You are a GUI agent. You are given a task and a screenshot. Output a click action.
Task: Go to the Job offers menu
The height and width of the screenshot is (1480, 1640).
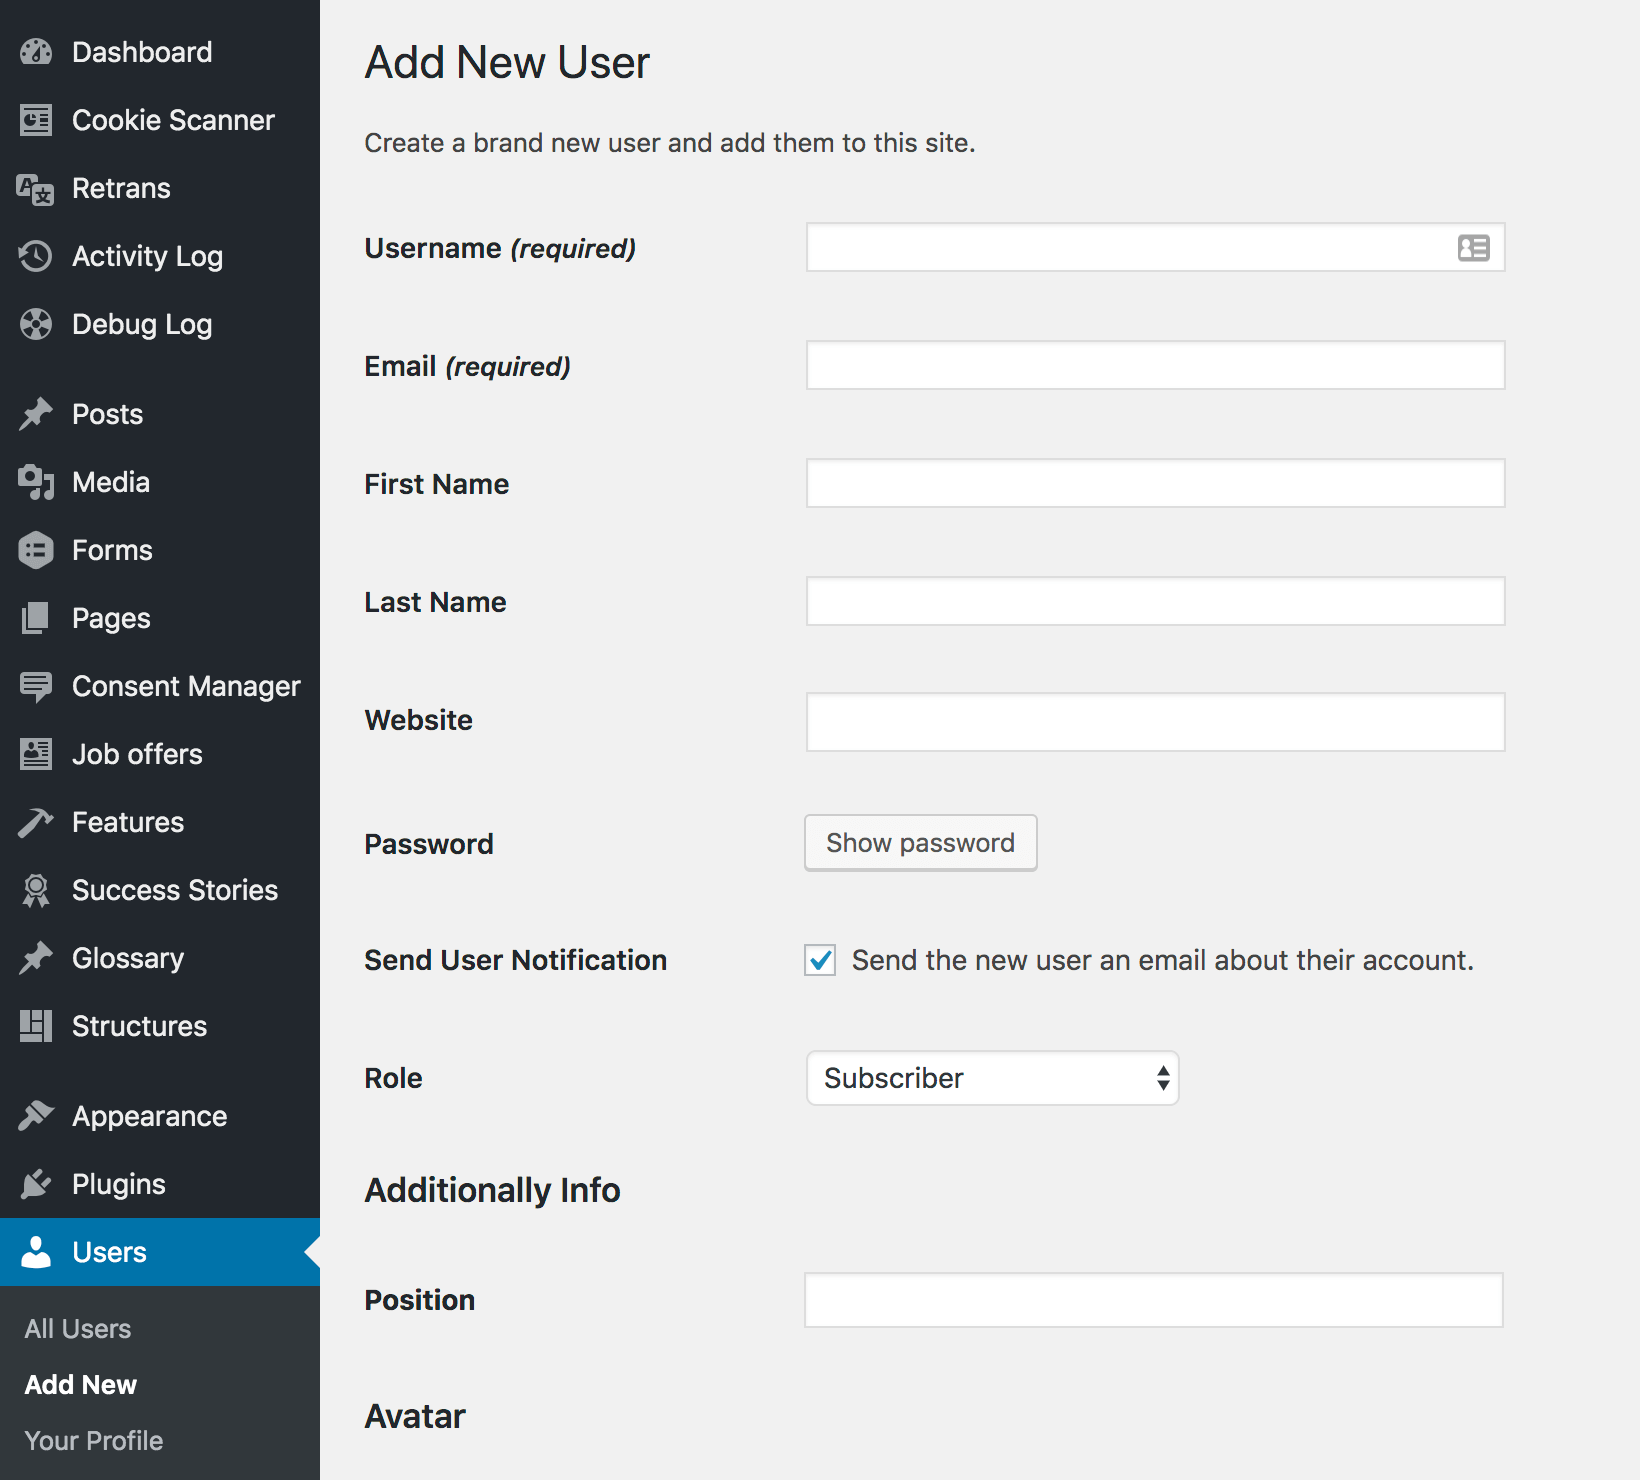137,754
